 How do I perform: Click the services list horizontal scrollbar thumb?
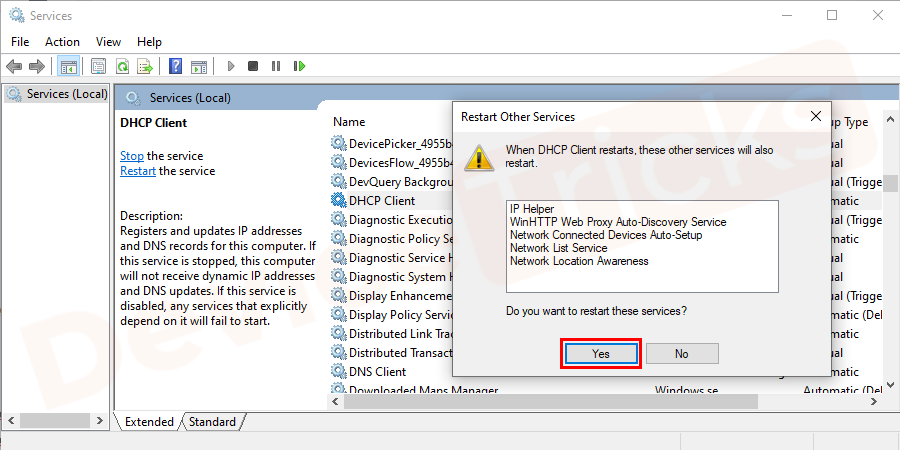click(x=550, y=402)
